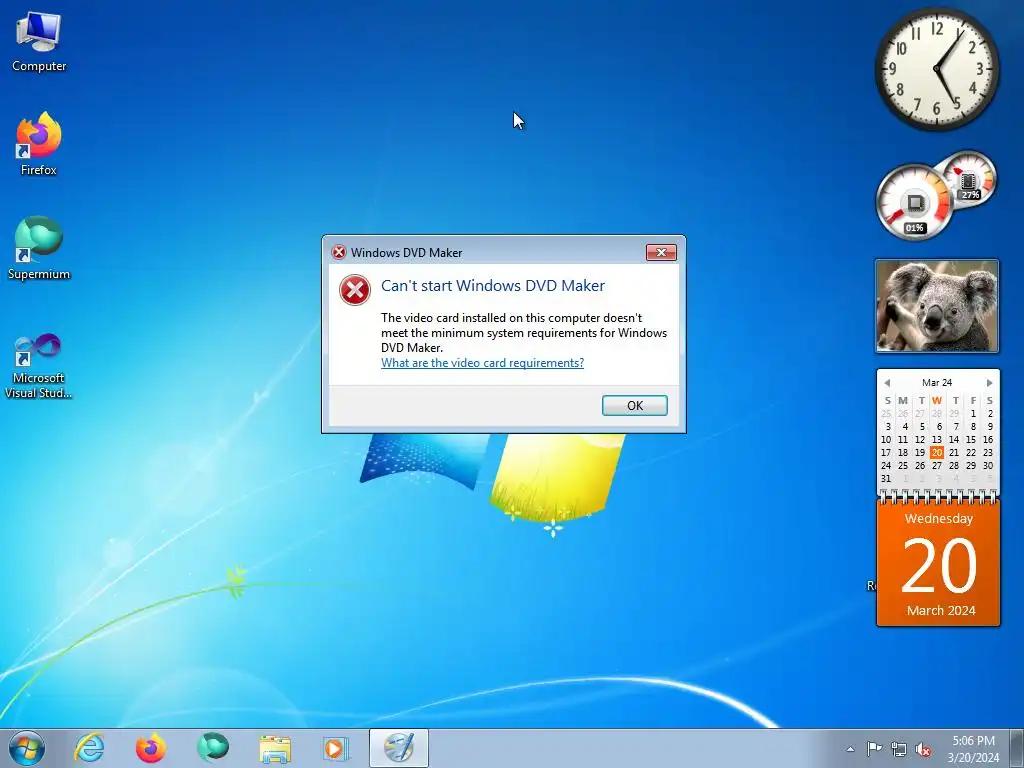Click the muted volume tray icon
Image resolution: width=1024 pixels, height=768 pixels.
pos(923,749)
